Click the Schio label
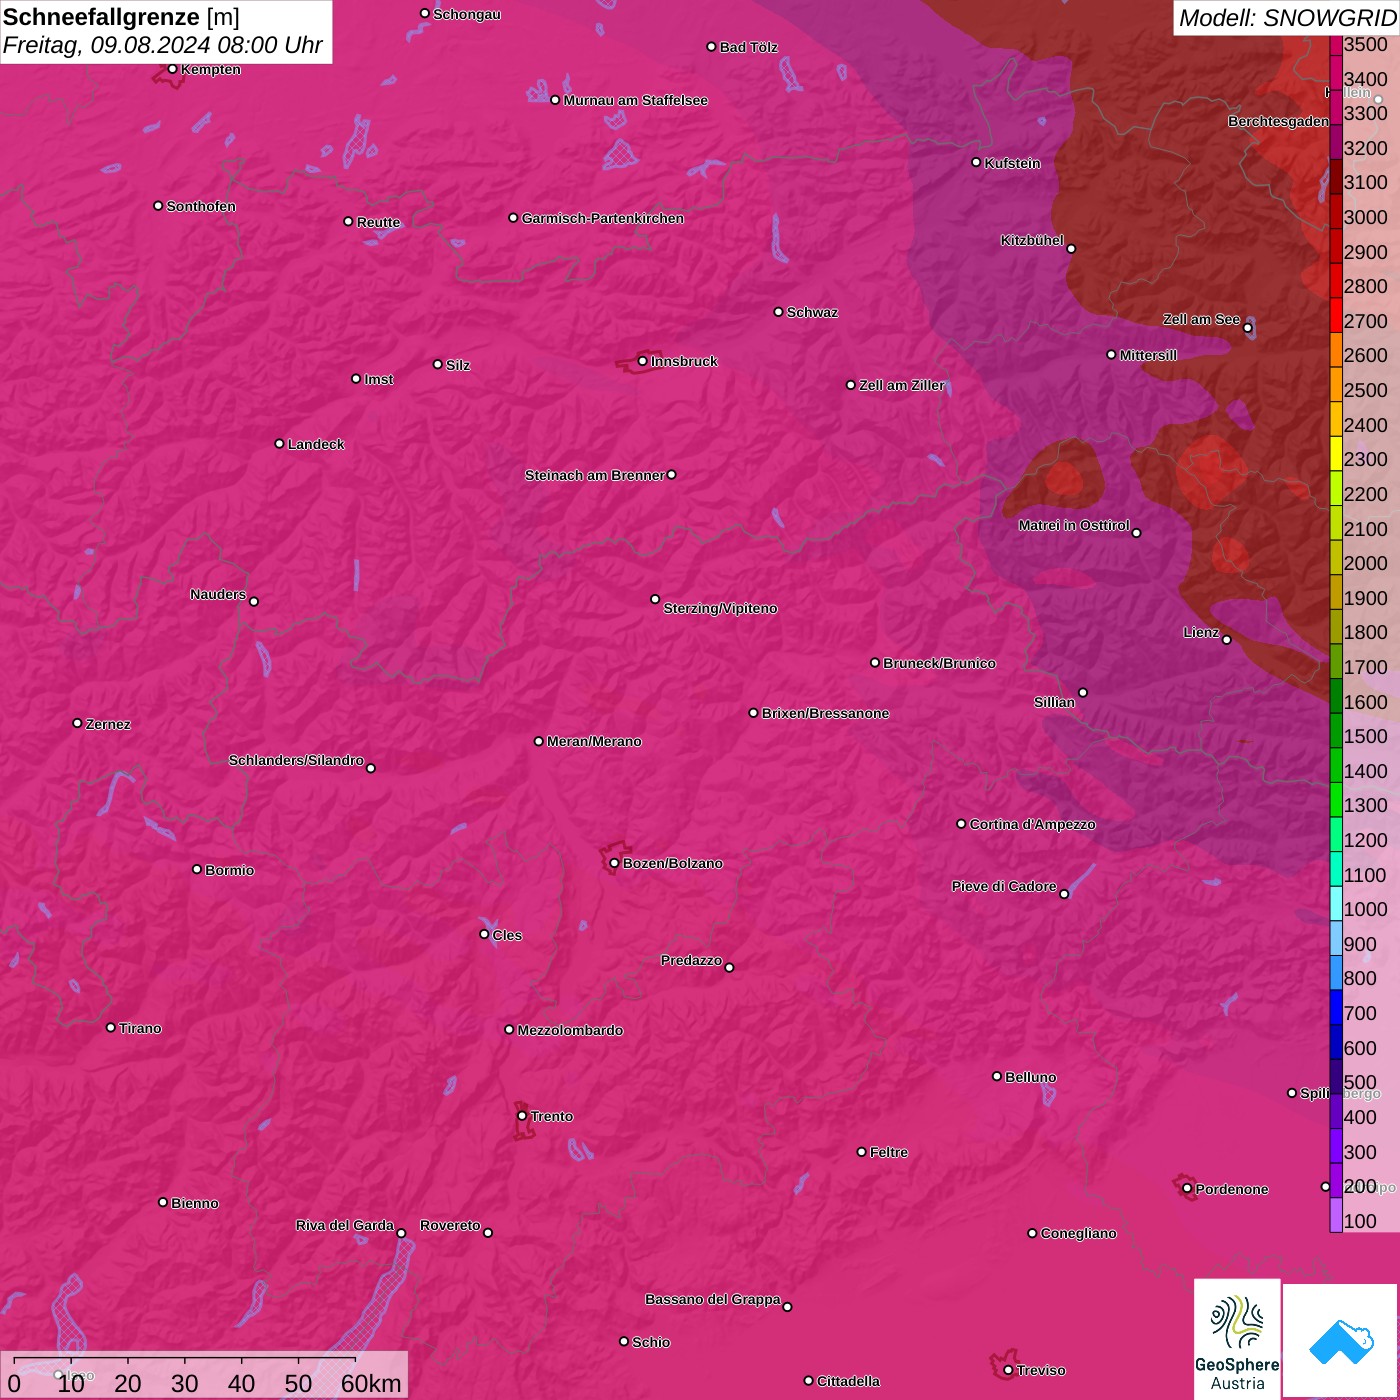This screenshot has height=1400, width=1400. click(x=651, y=1342)
